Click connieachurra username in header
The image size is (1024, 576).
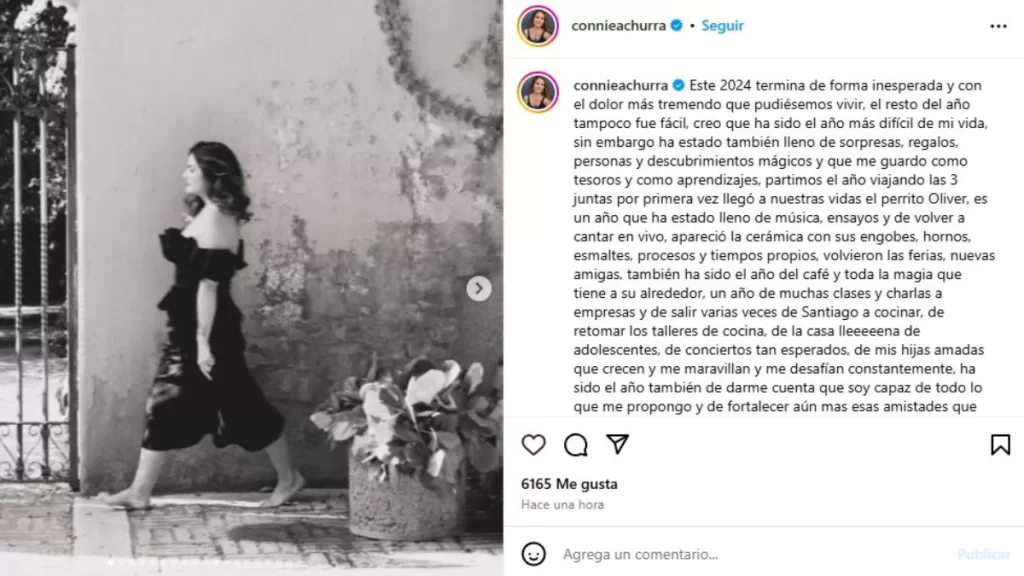[618, 25]
